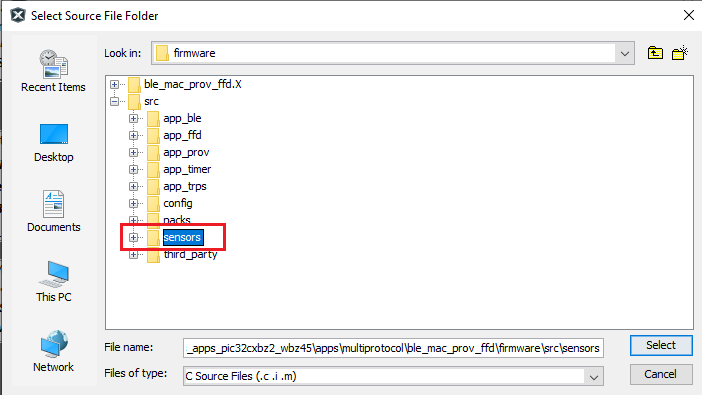Screen dimensions: 702x395
Task: Click the File name path field
Action: [x=393, y=348]
